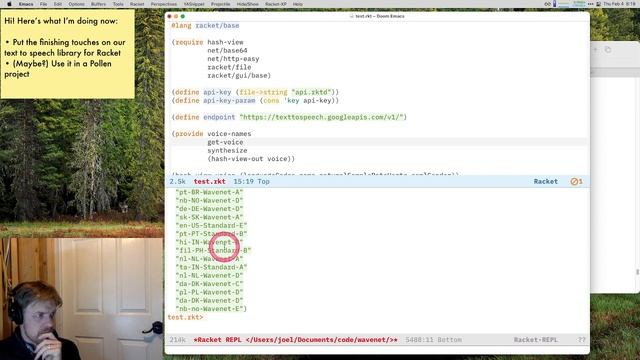Click the "api.rktd" string literal
640x360 pixels.
coord(311,92)
